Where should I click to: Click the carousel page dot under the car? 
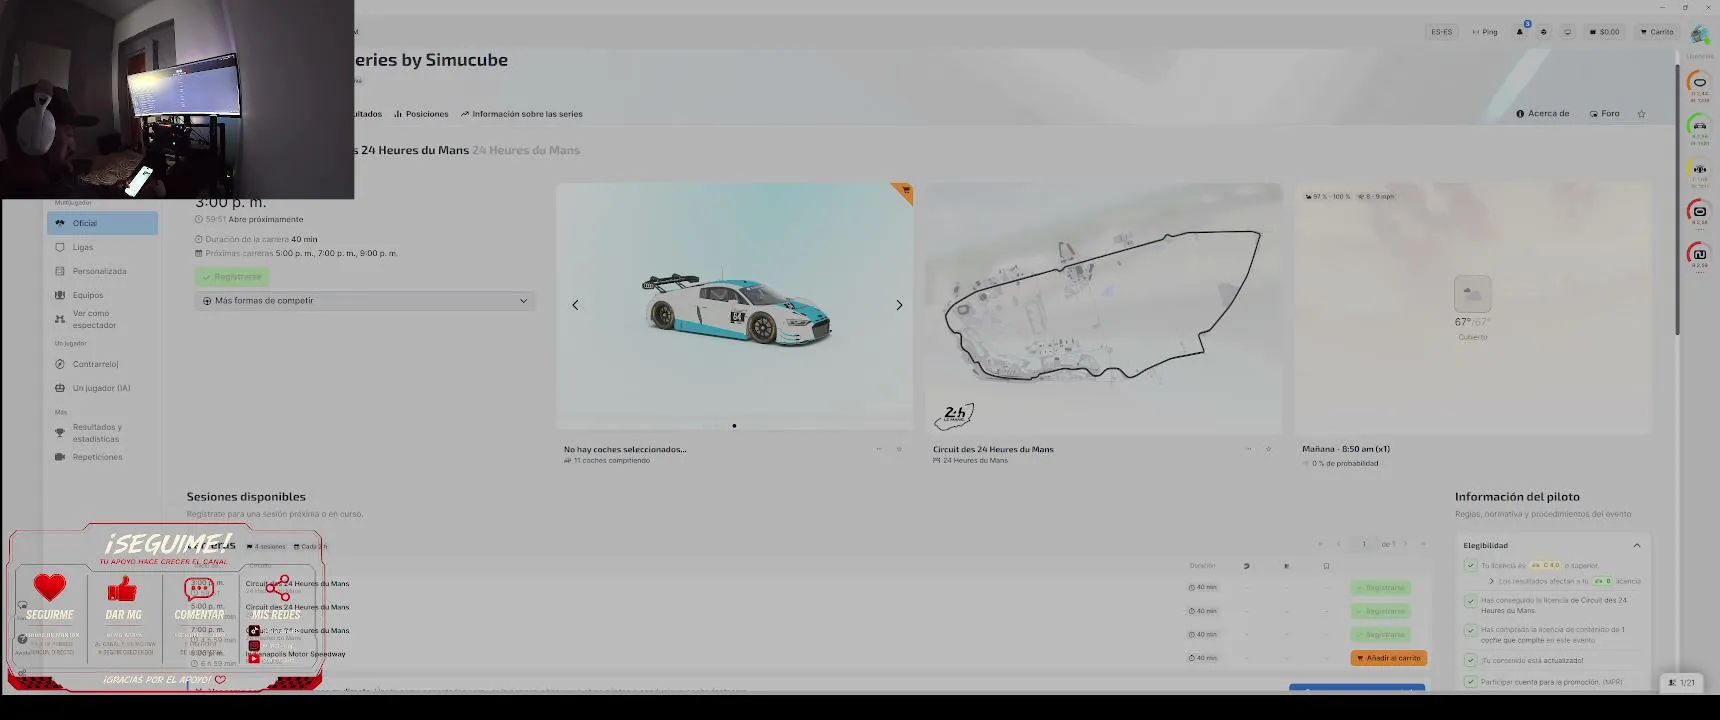pyautogui.click(x=734, y=426)
